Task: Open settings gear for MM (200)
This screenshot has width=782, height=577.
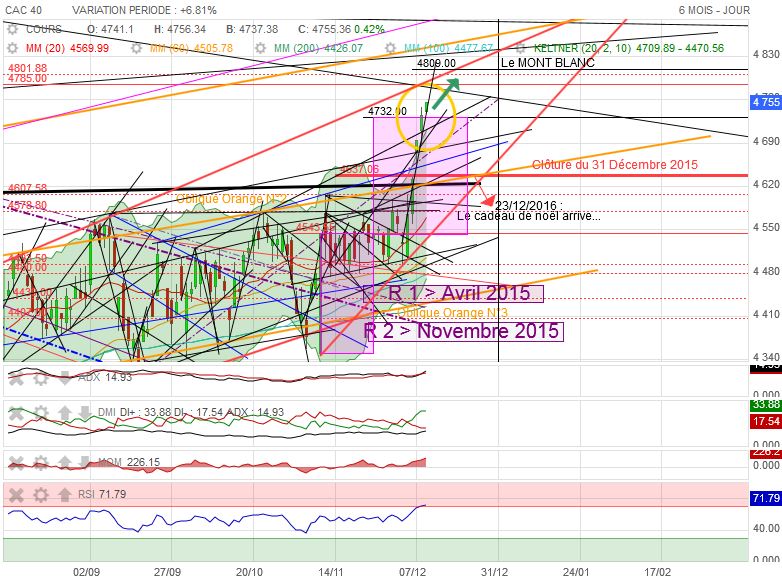Action: point(260,48)
